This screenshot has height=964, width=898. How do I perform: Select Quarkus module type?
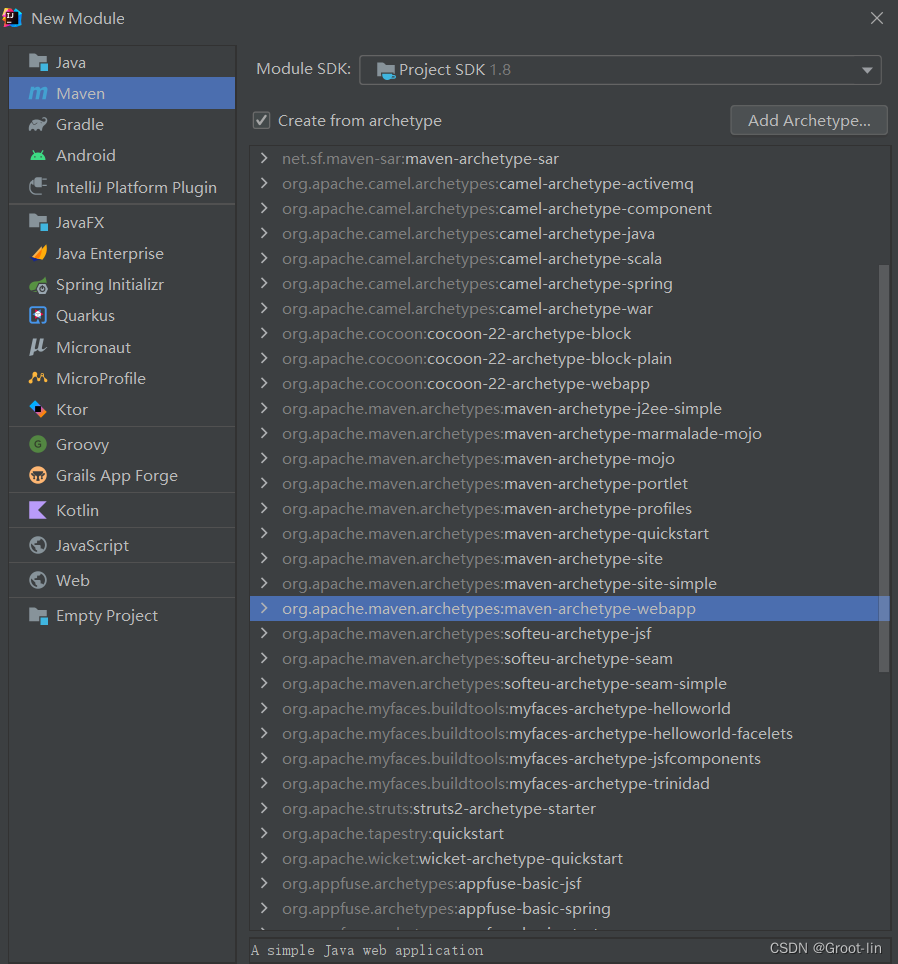point(122,315)
